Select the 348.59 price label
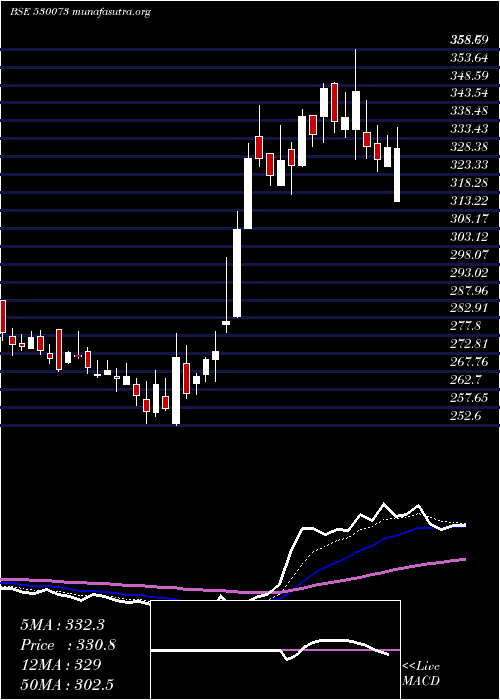This screenshot has height=700, width=500. 468,75
